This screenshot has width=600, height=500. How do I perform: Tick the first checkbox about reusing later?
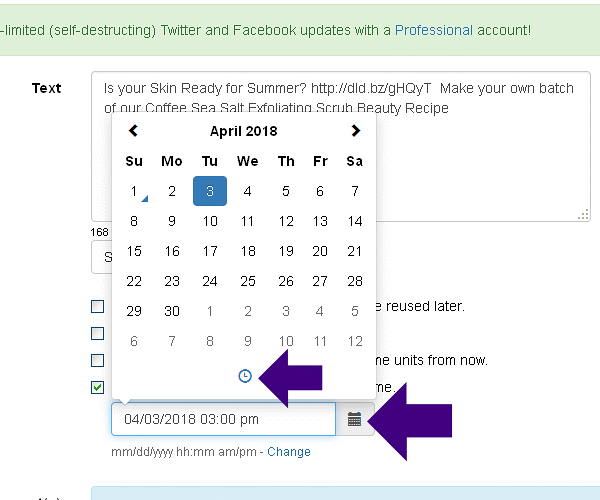pos(98,306)
